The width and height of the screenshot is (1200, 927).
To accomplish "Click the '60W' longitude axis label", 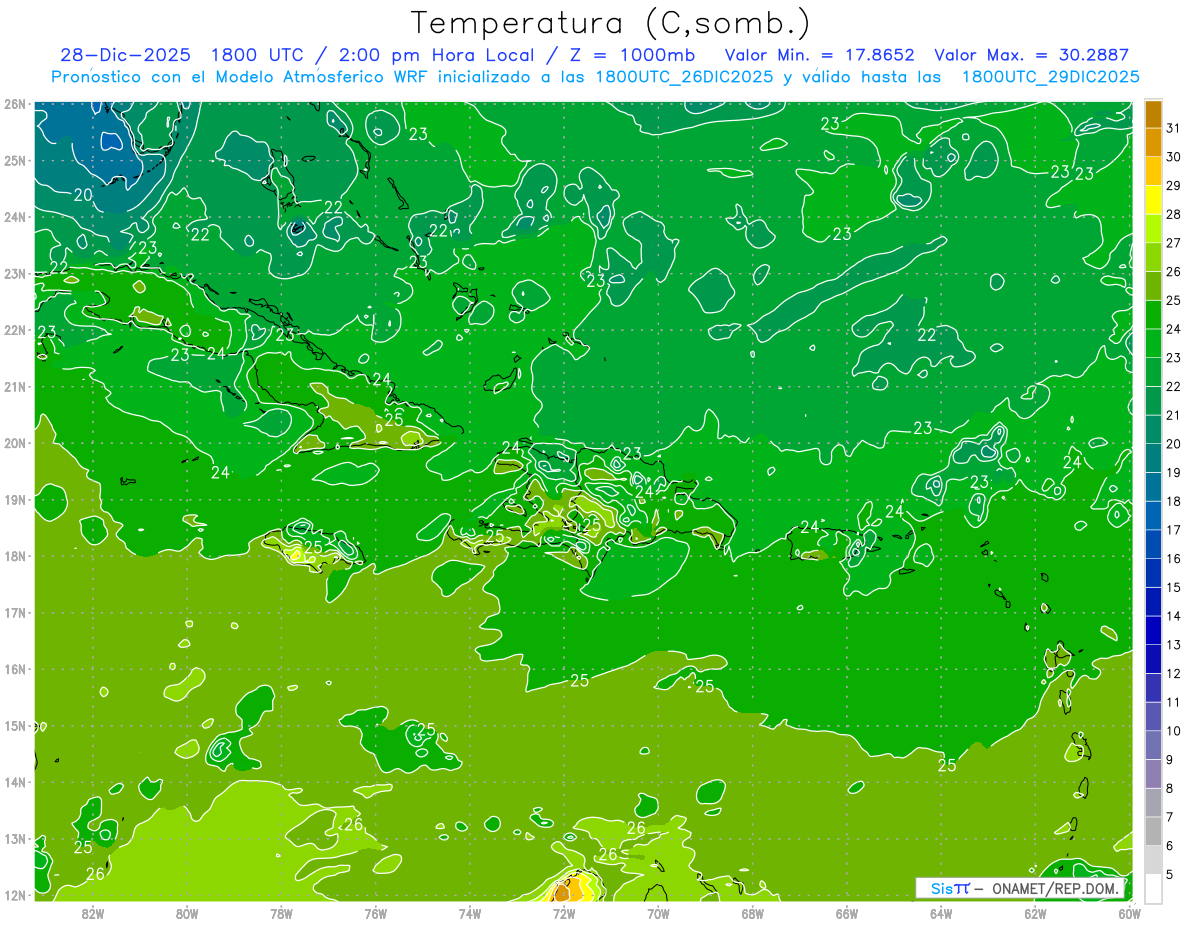I will 1130,913.
